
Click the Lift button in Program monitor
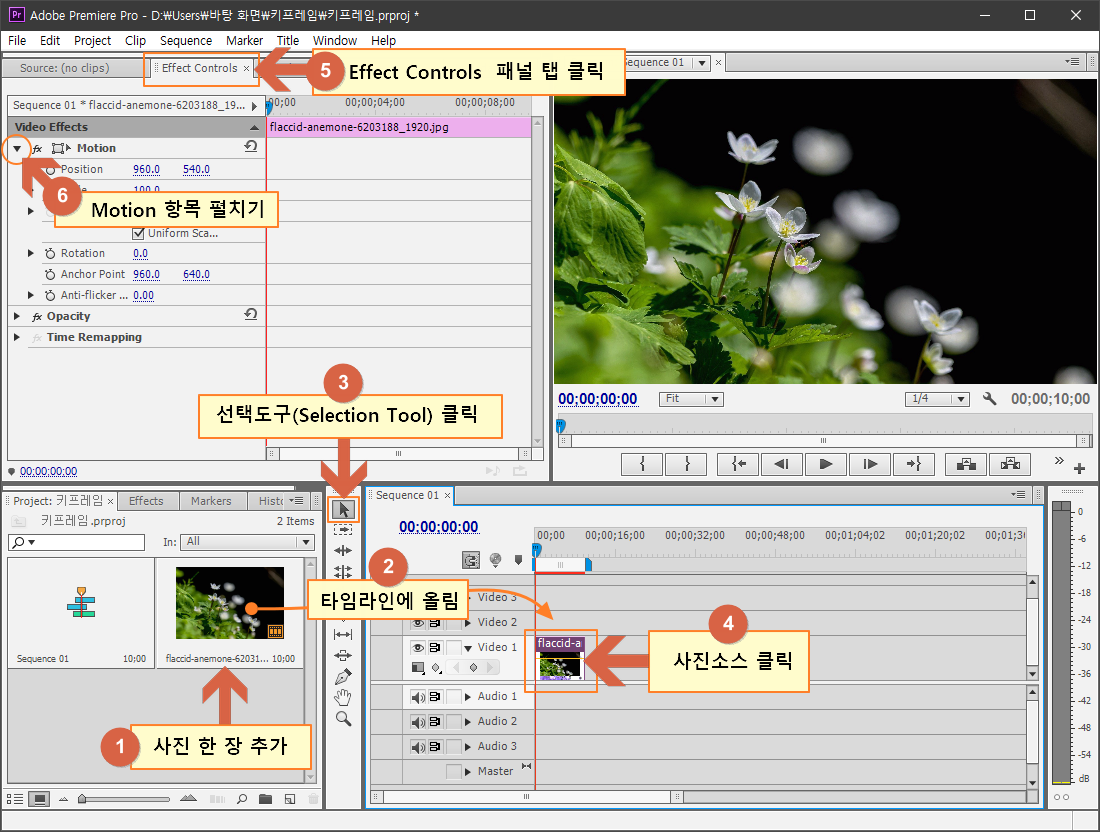(x=966, y=464)
